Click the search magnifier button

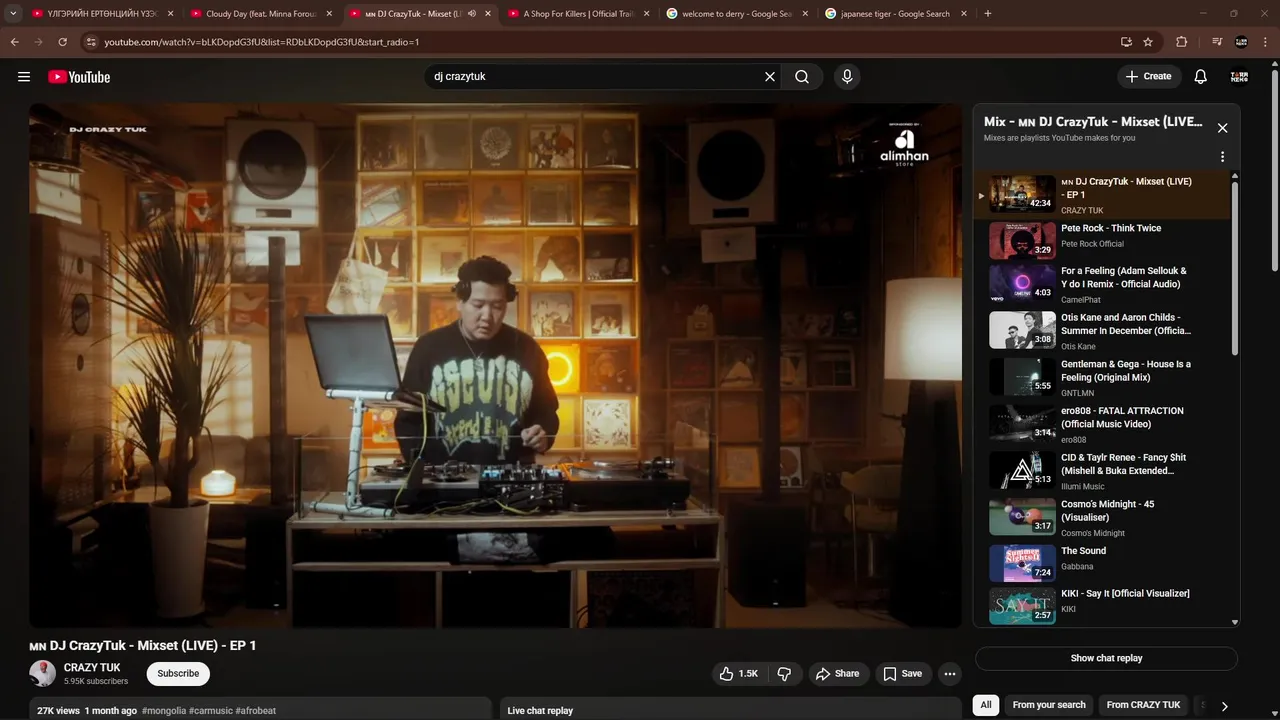pos(802,77)
